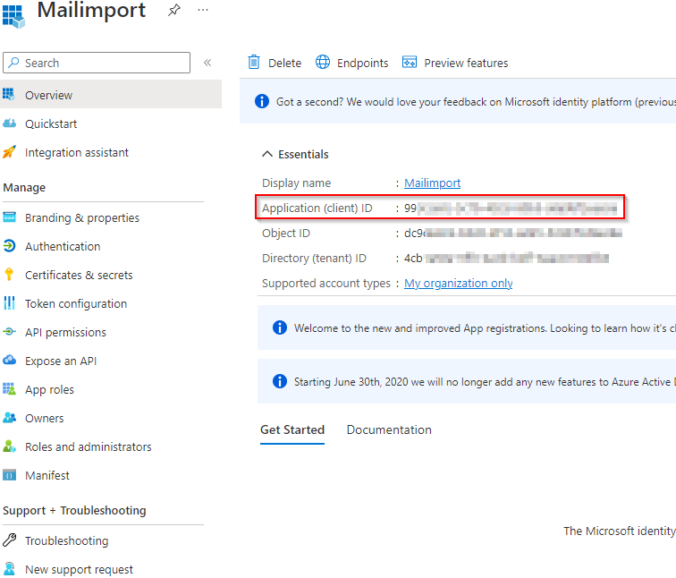Open Token configuration
This screenshot has height=578, width=676.
pos(76,304)
